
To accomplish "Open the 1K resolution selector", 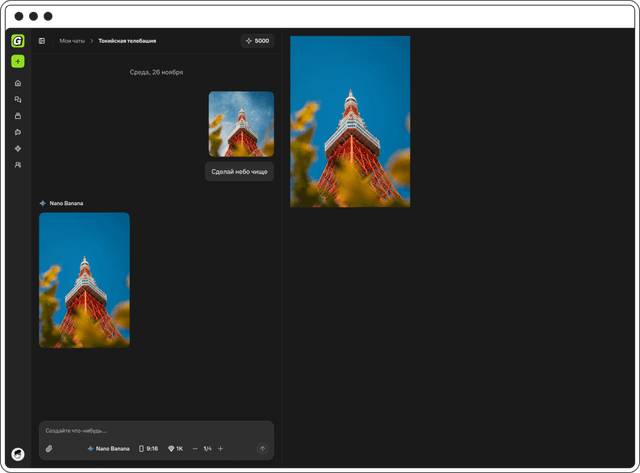I will click(175, 449).
